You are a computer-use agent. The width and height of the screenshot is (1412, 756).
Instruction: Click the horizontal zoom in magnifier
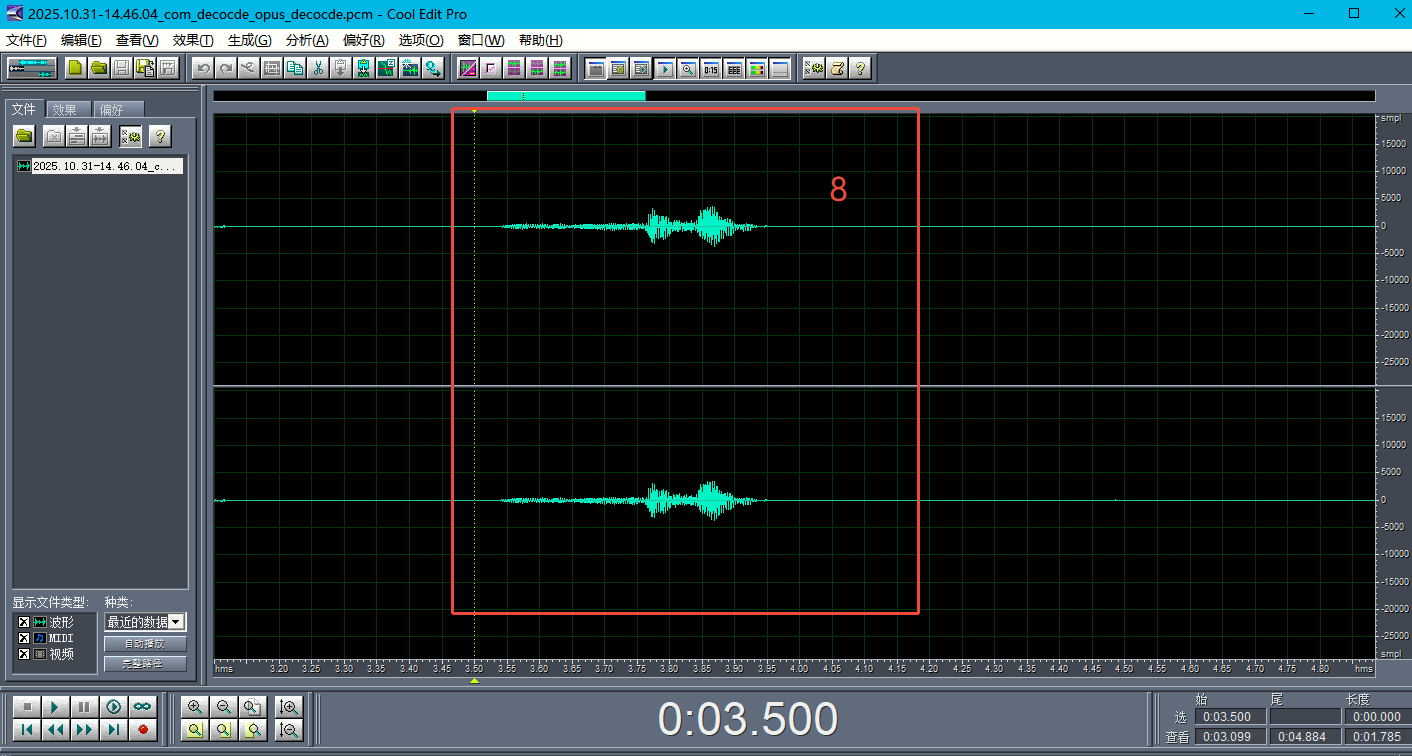[194, 706]
